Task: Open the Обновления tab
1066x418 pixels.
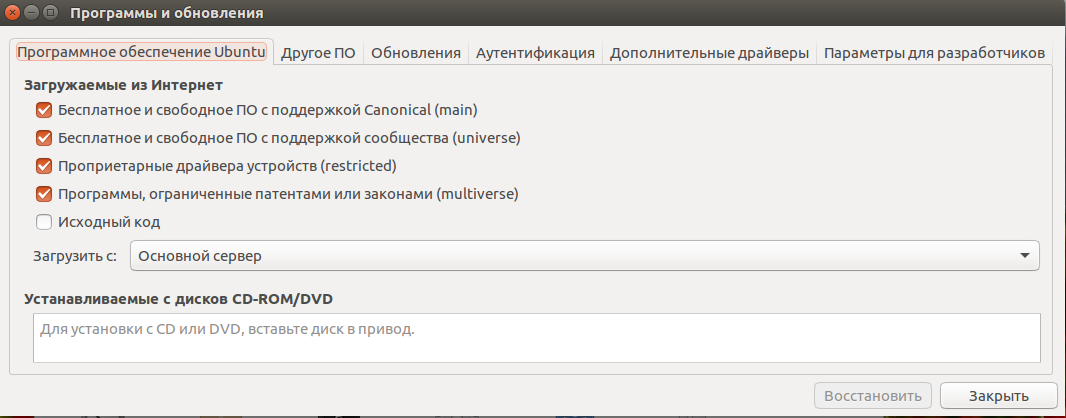Action: coord(415,53)
